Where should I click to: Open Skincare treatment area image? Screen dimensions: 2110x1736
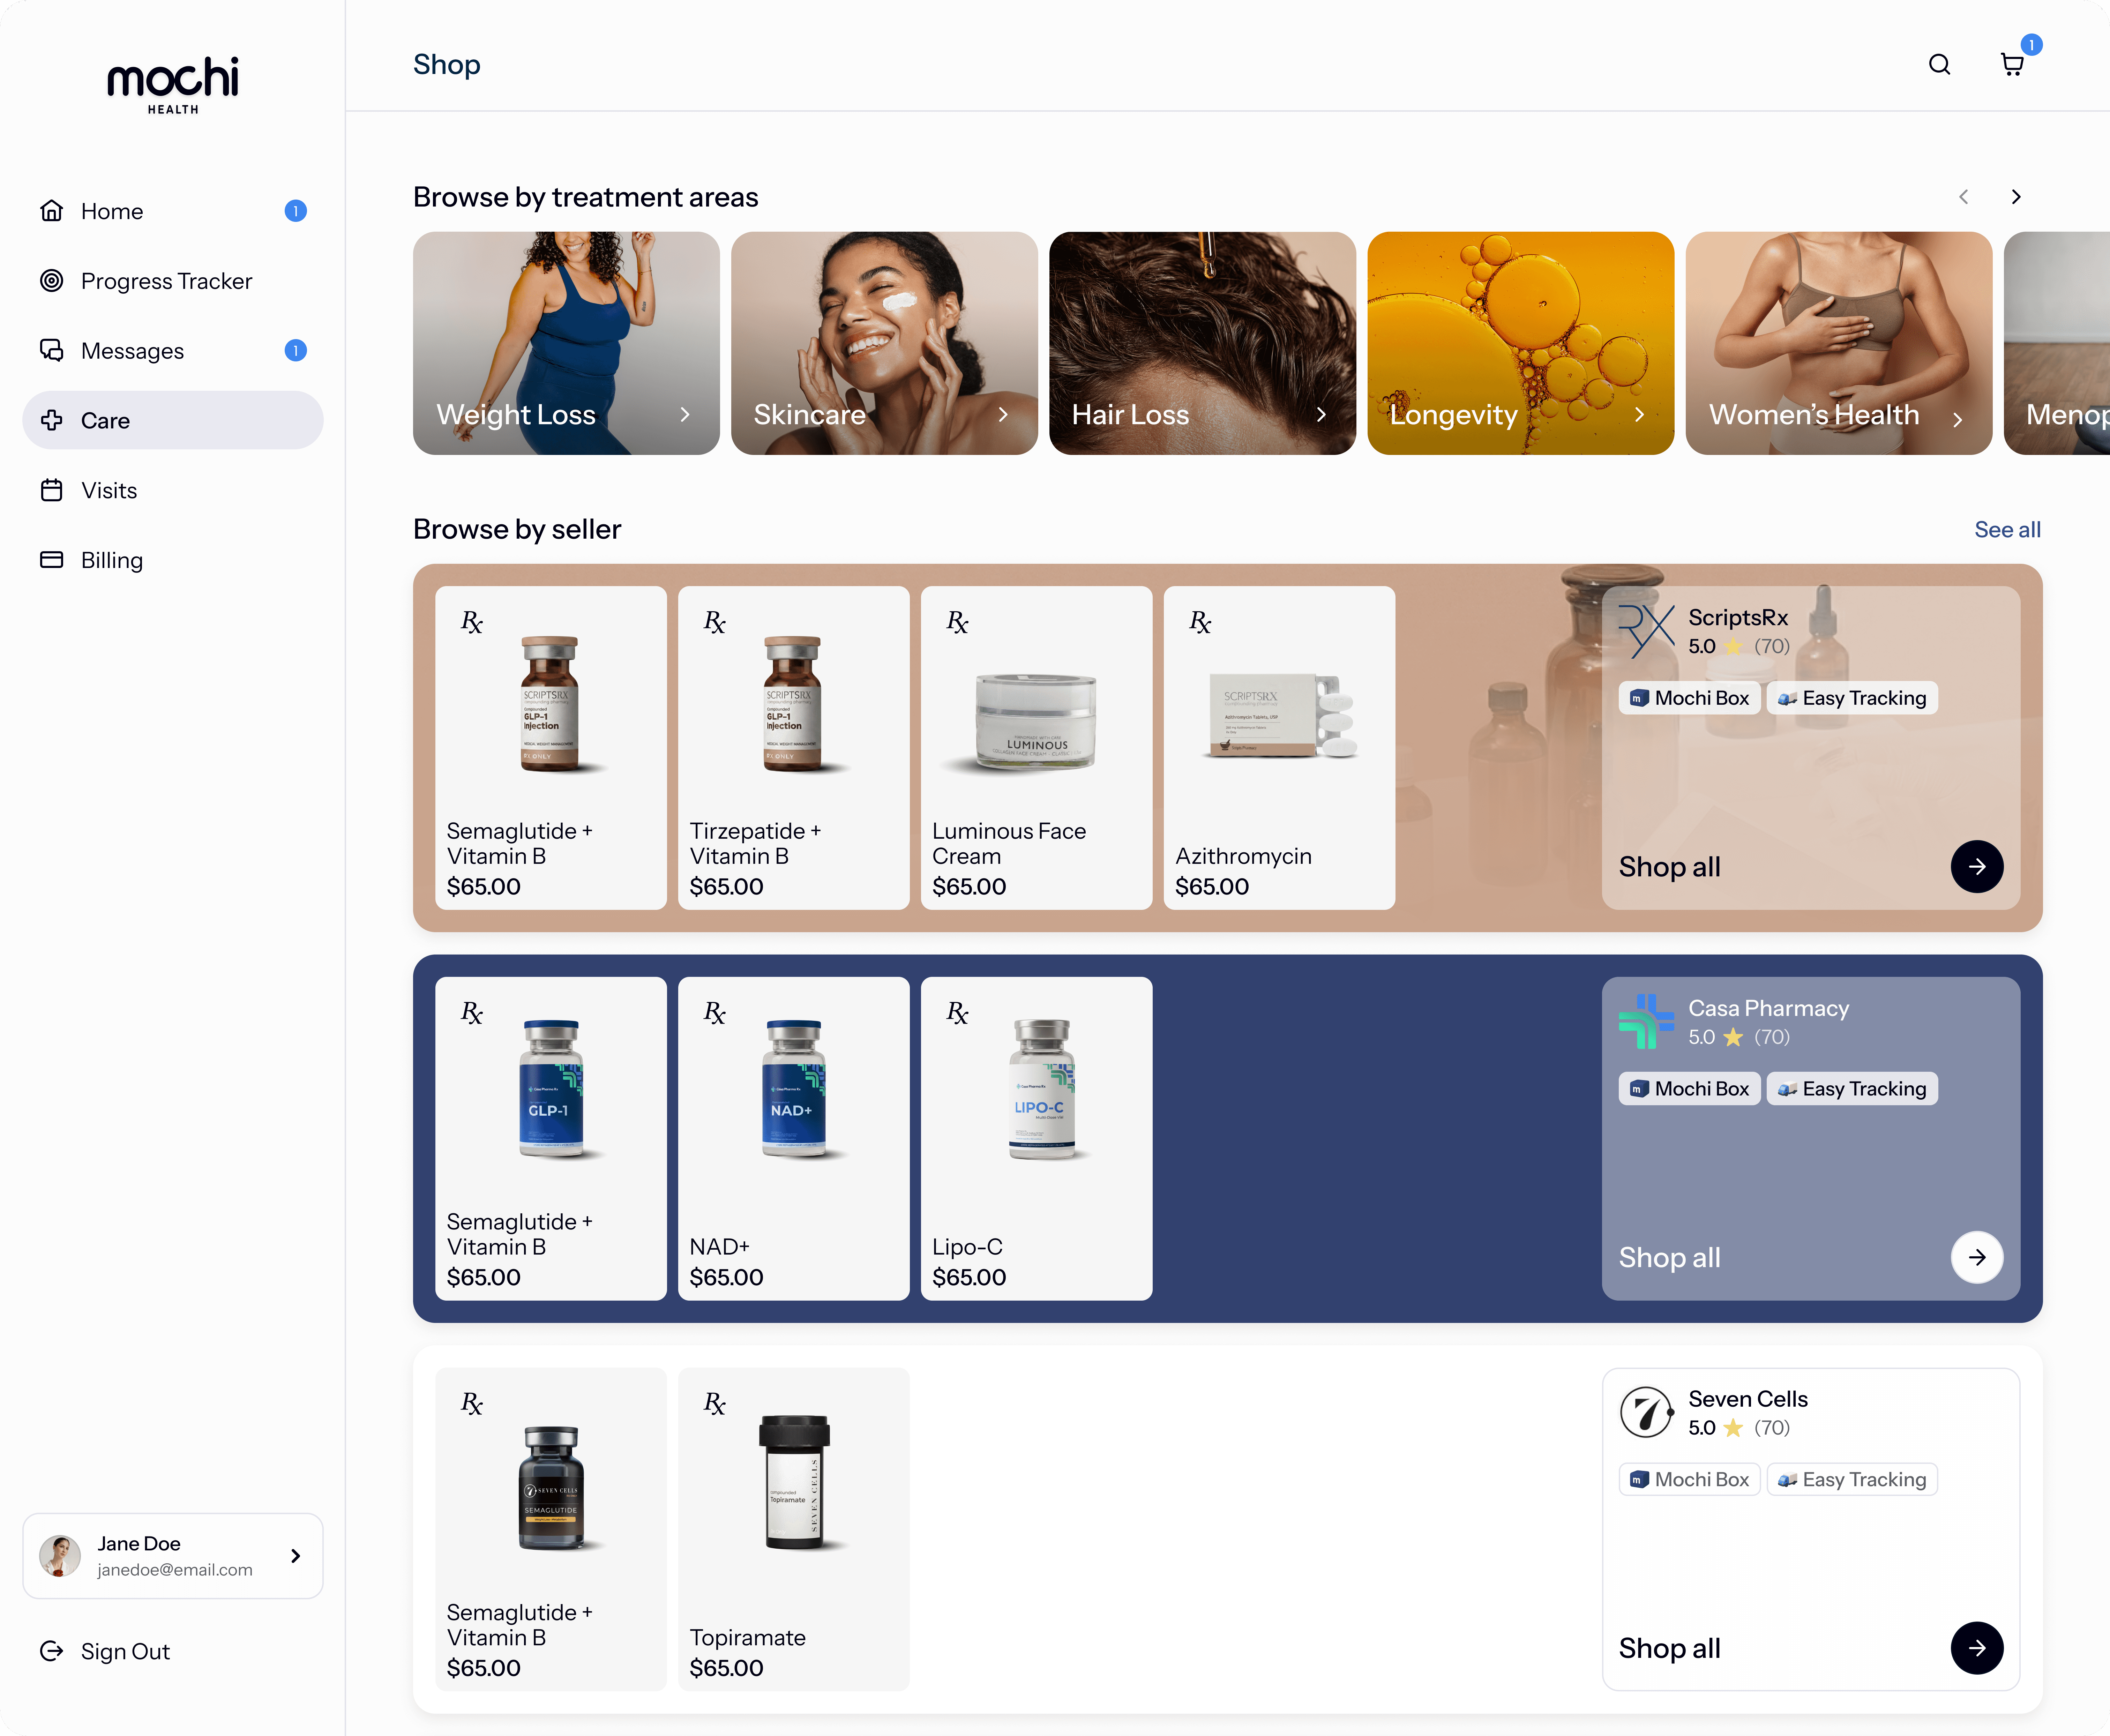884,343
